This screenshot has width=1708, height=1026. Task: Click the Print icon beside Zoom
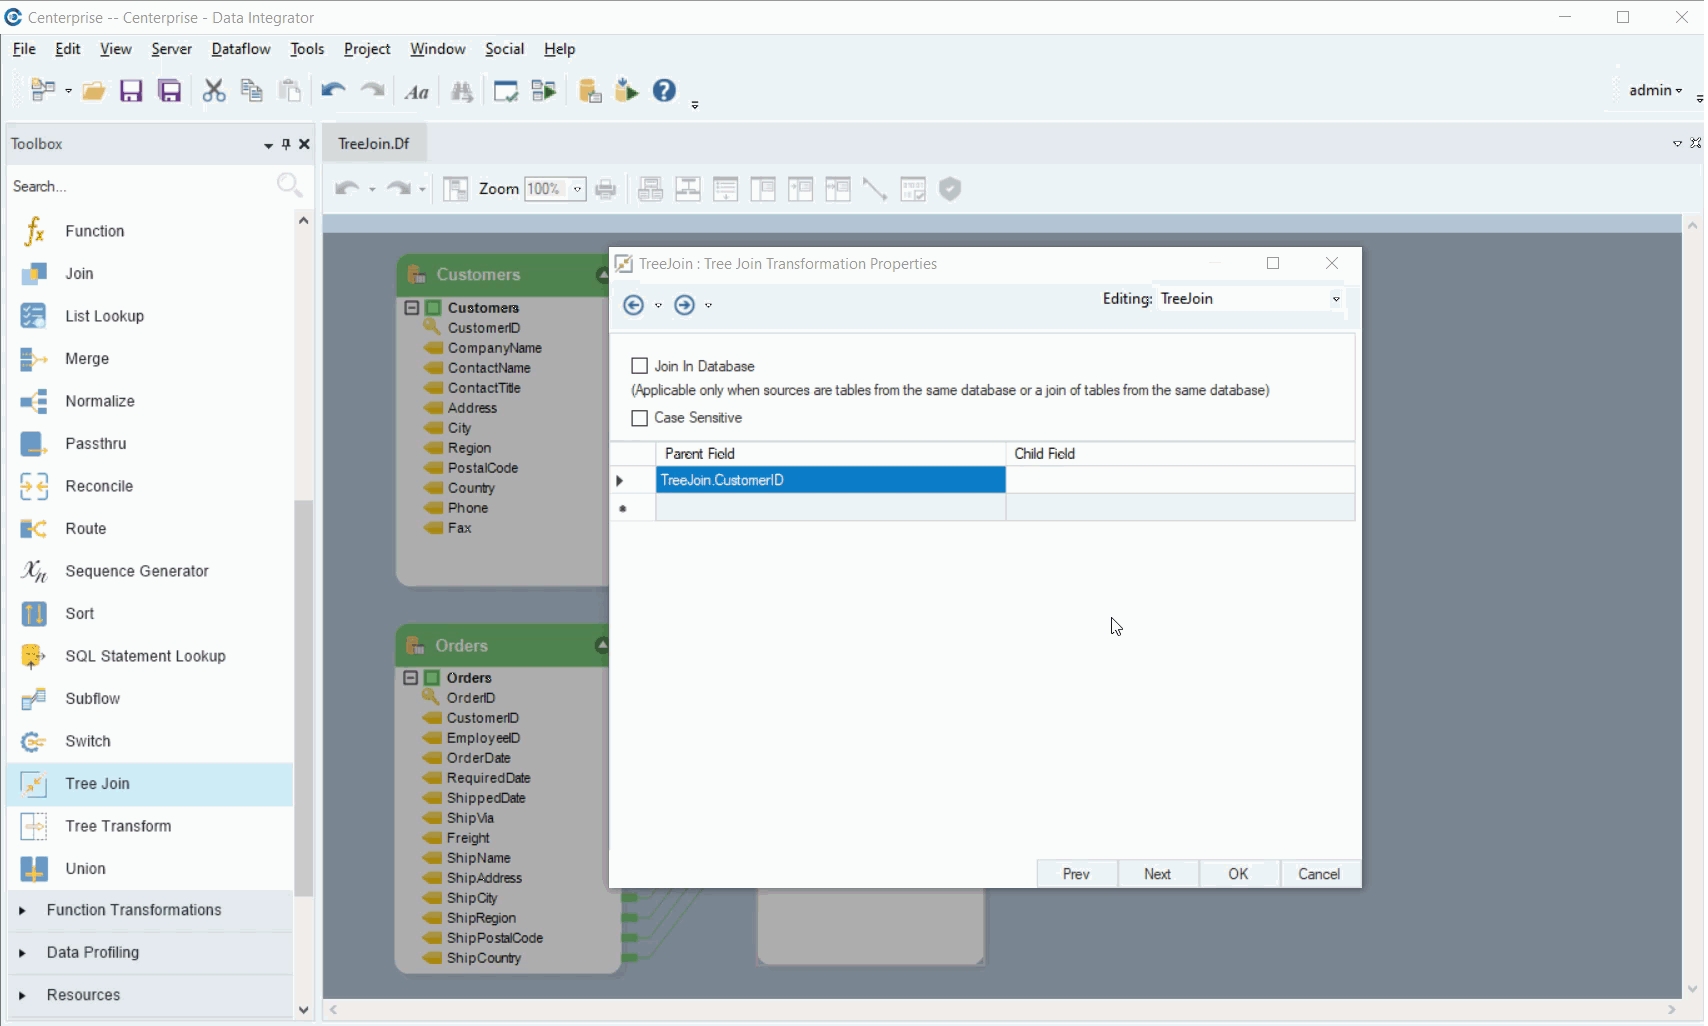(x=606, y=190)
